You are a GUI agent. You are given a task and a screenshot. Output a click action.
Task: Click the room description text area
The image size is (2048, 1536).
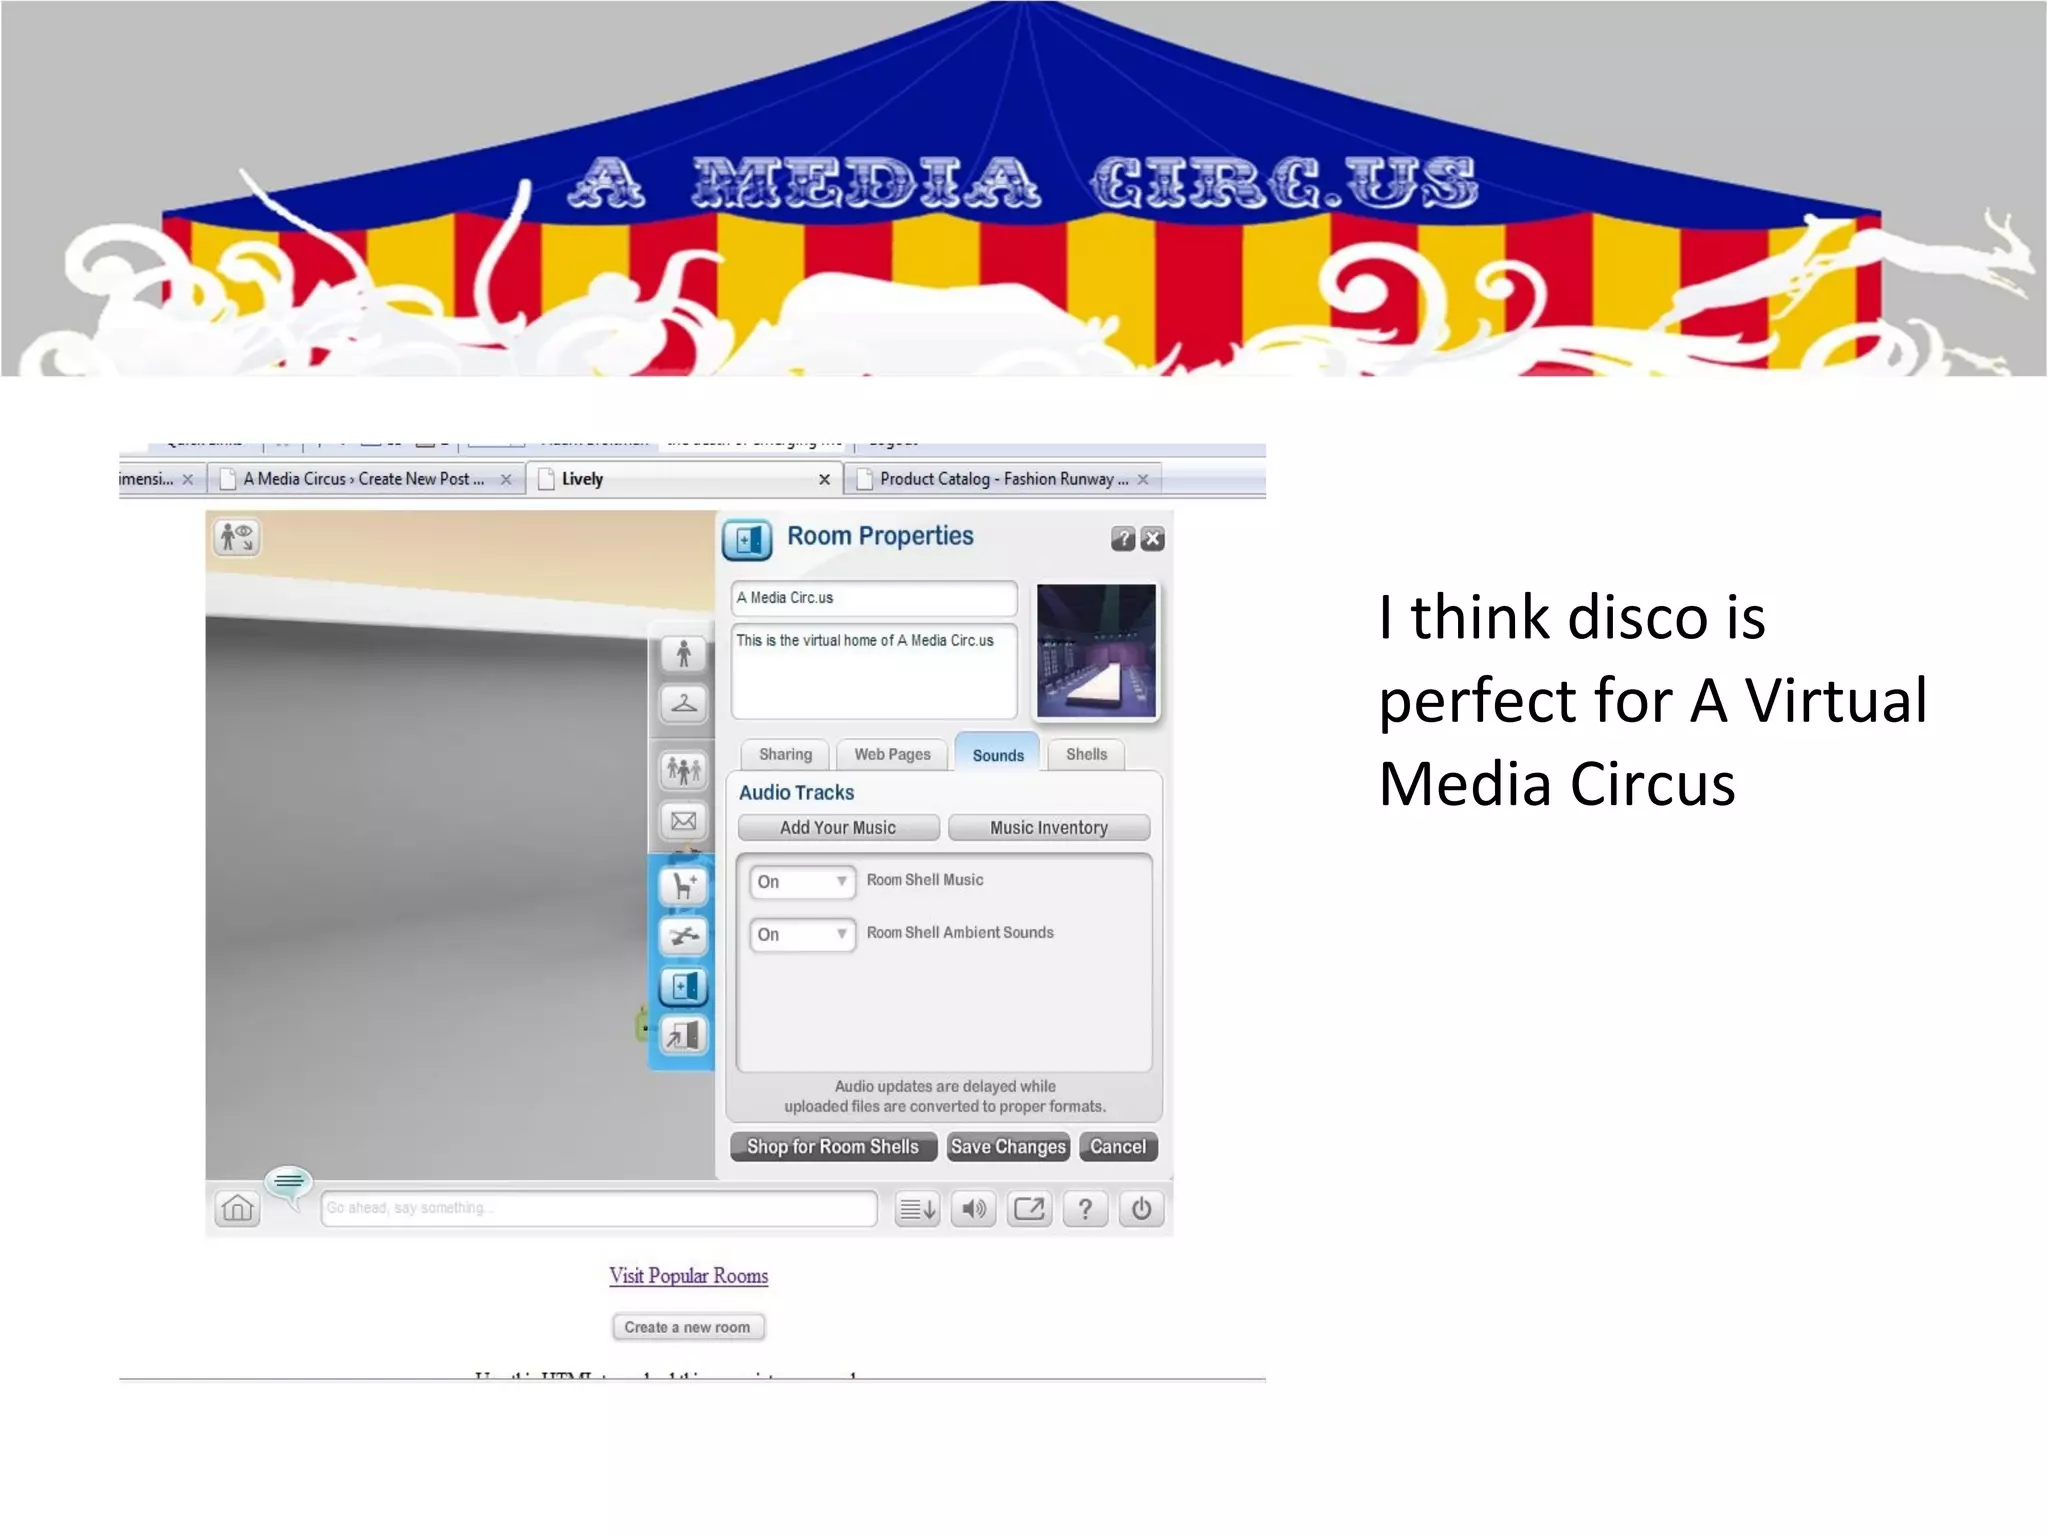pyautogui.click(x=874, y=671)
